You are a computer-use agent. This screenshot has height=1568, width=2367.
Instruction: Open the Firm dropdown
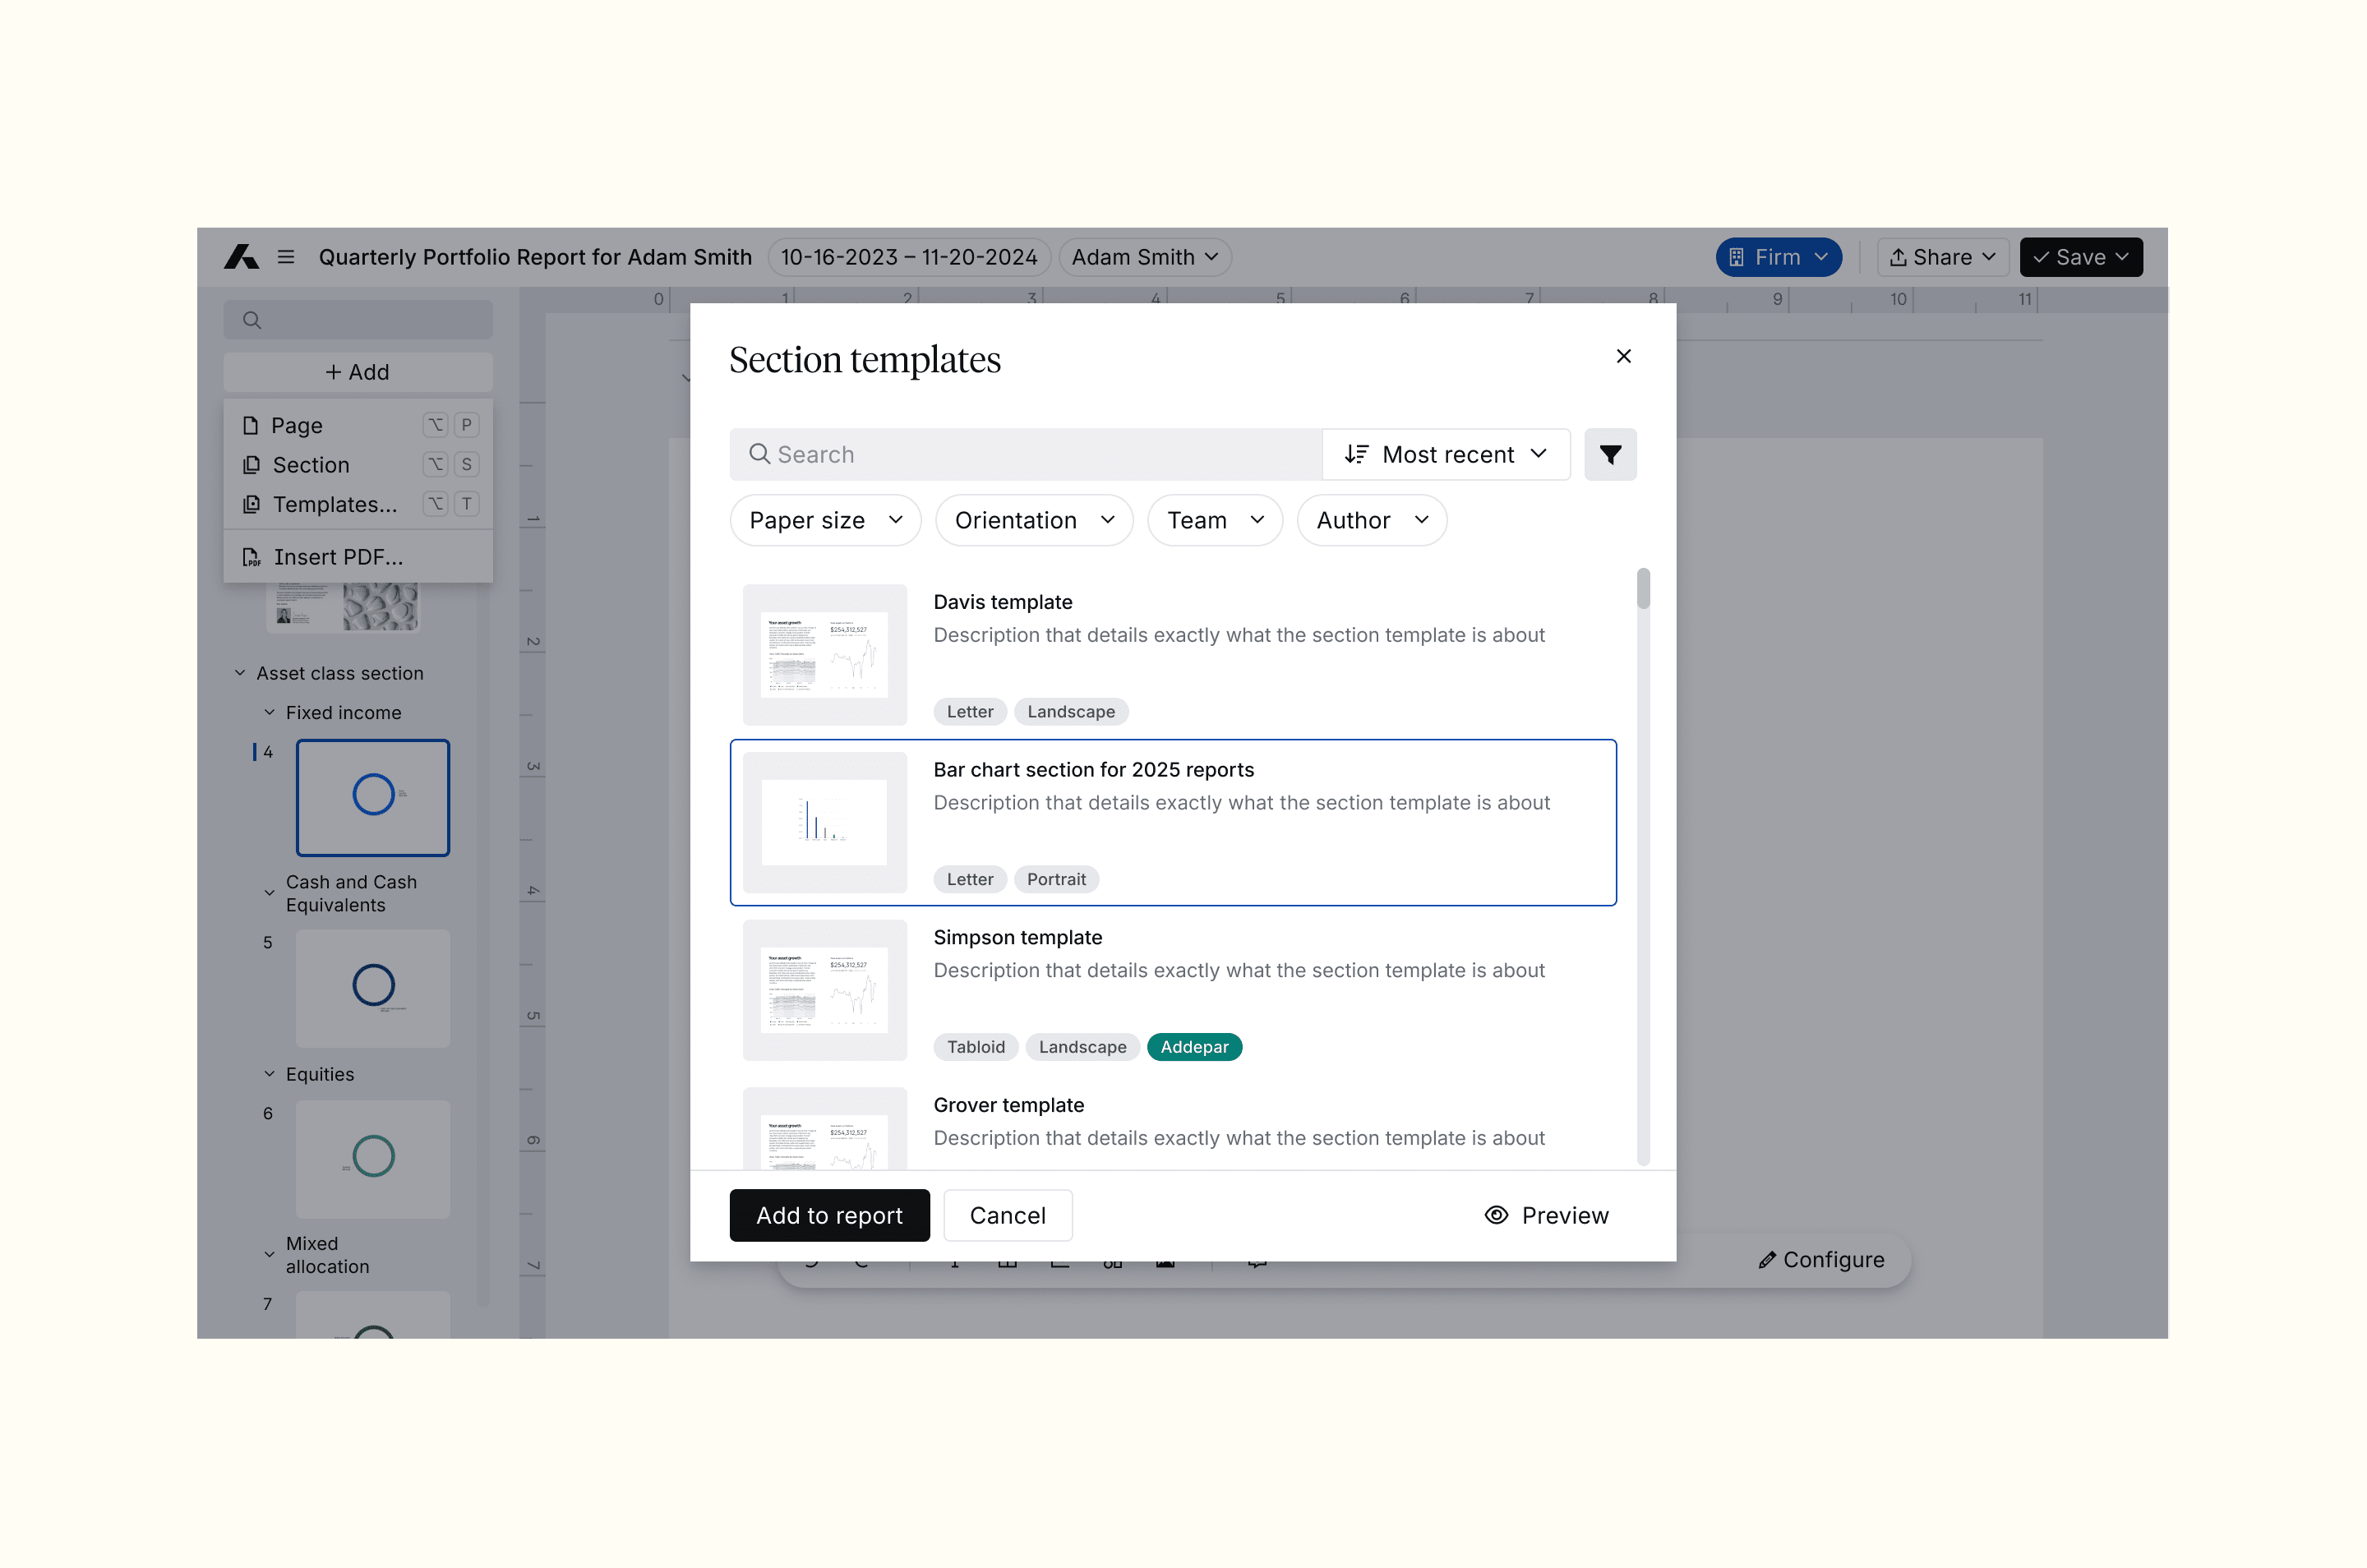pos(1778,257)
